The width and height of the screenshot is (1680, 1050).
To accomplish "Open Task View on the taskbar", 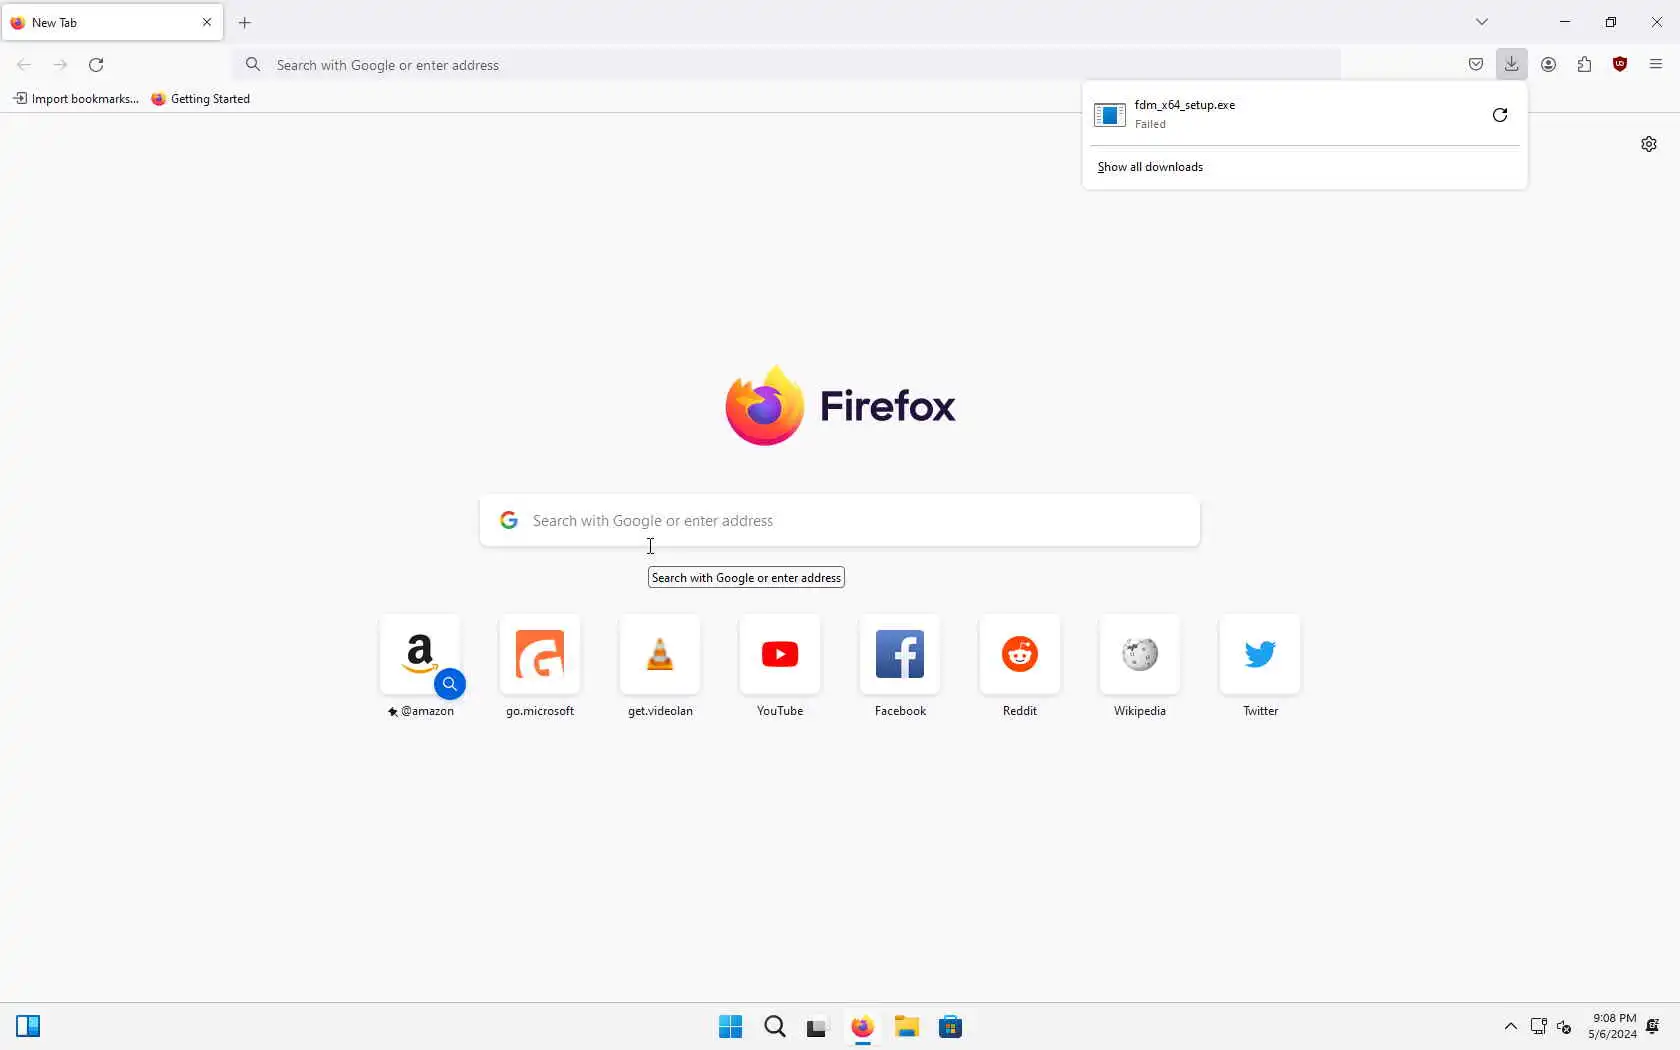I will click(818, 1027).
